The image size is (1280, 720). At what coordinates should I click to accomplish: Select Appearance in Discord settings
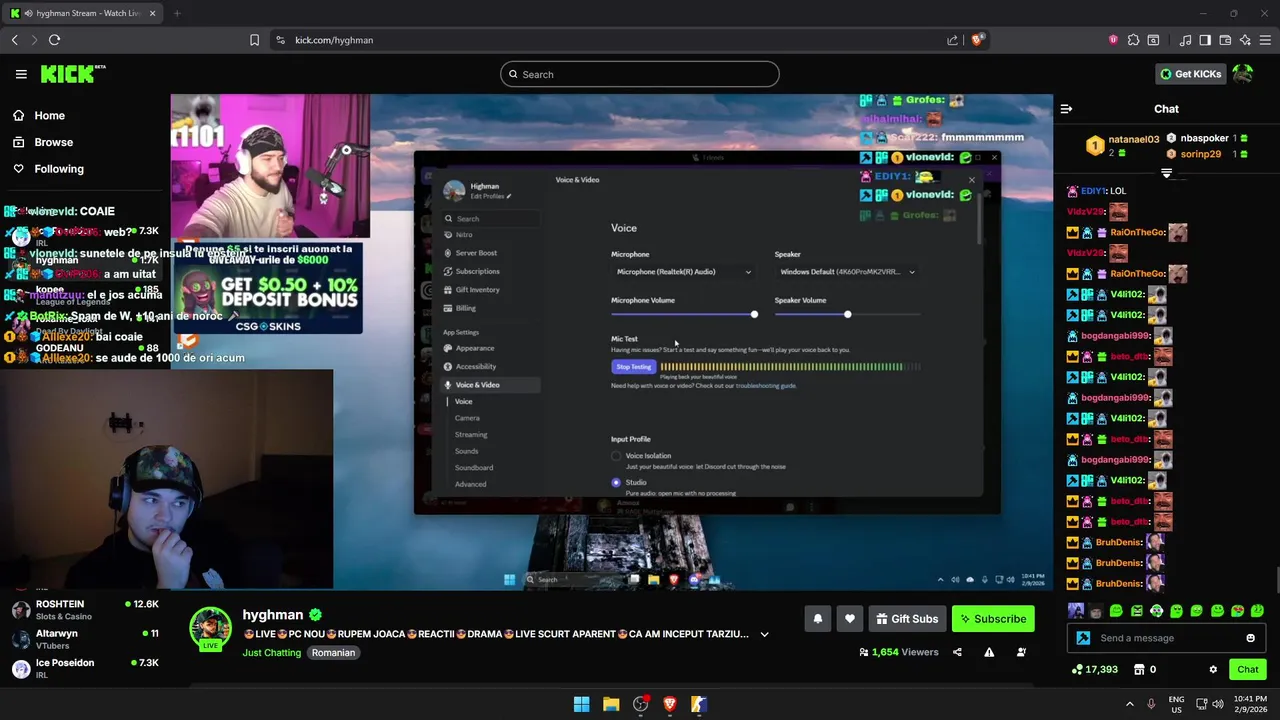pyautogui.click(x=475, y=348)
